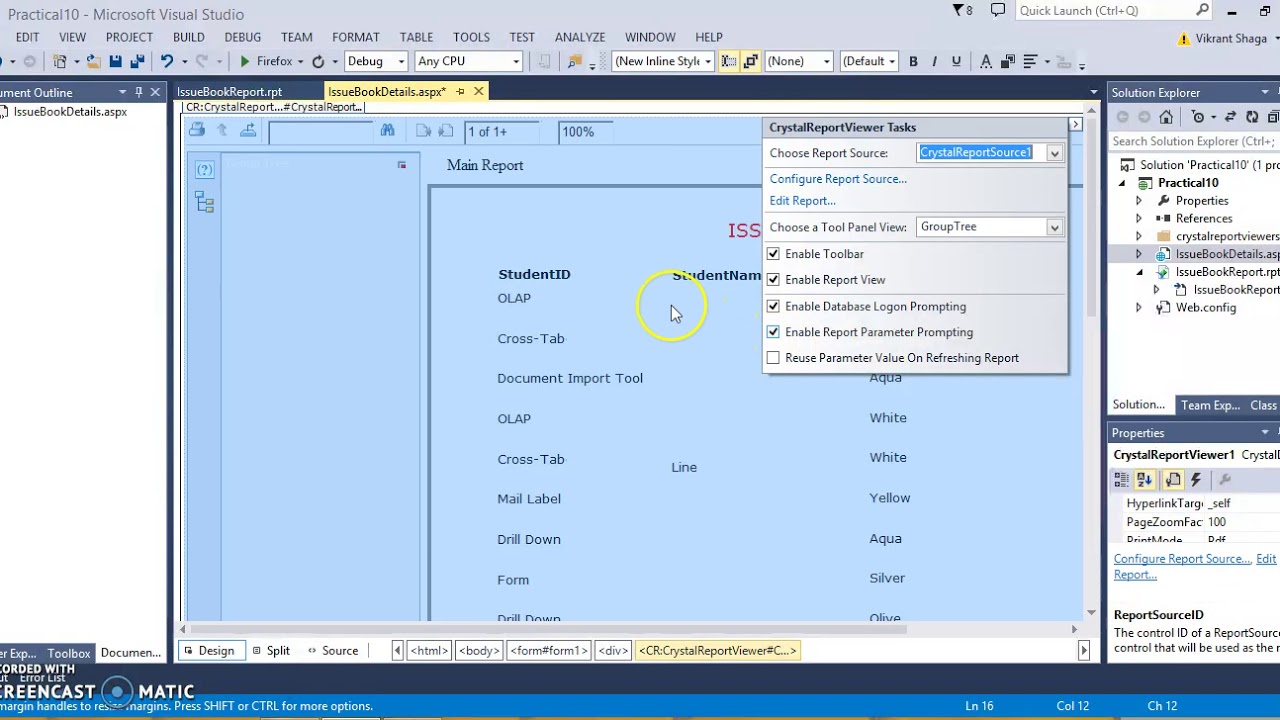This screenshot has height=720, width=1280.
Task: Open the Team Explorer panel tab
Action: pos(1210,405)
